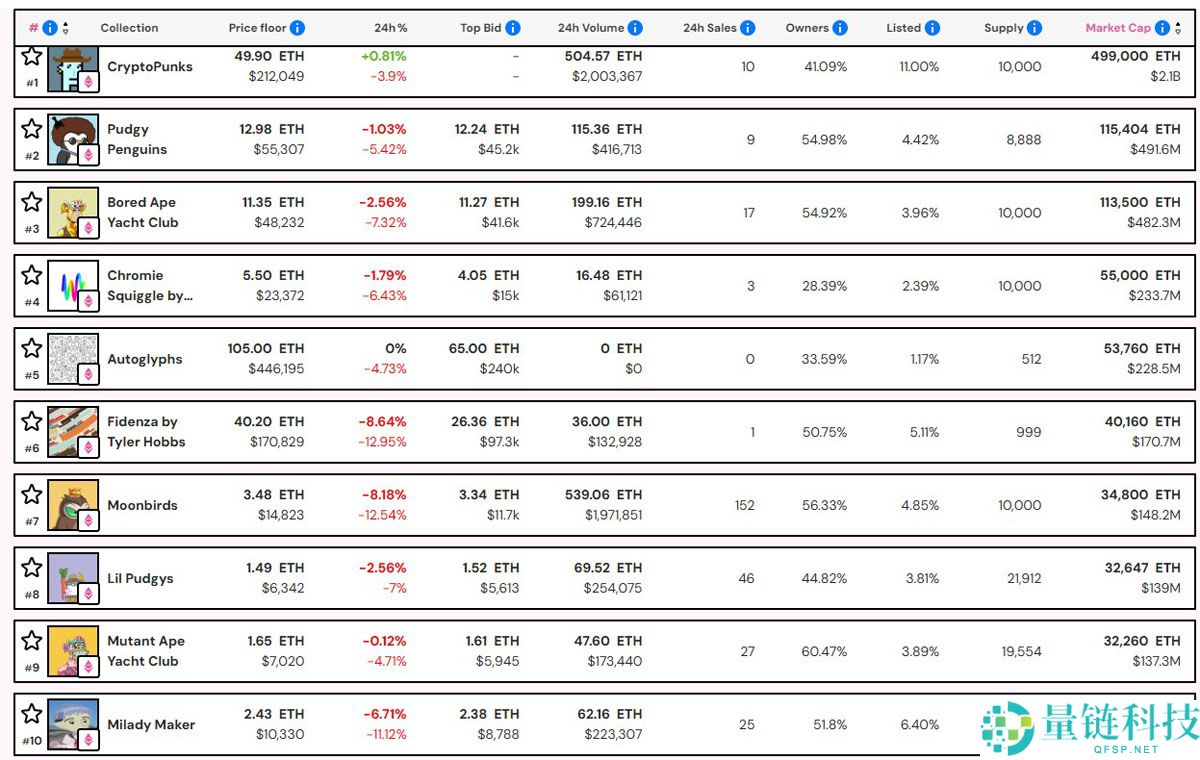The height and width of the screenshot is (760, 1200).
Task: Open the Mutant Ape Yacht Club collection link
Action: coord(147,651)
